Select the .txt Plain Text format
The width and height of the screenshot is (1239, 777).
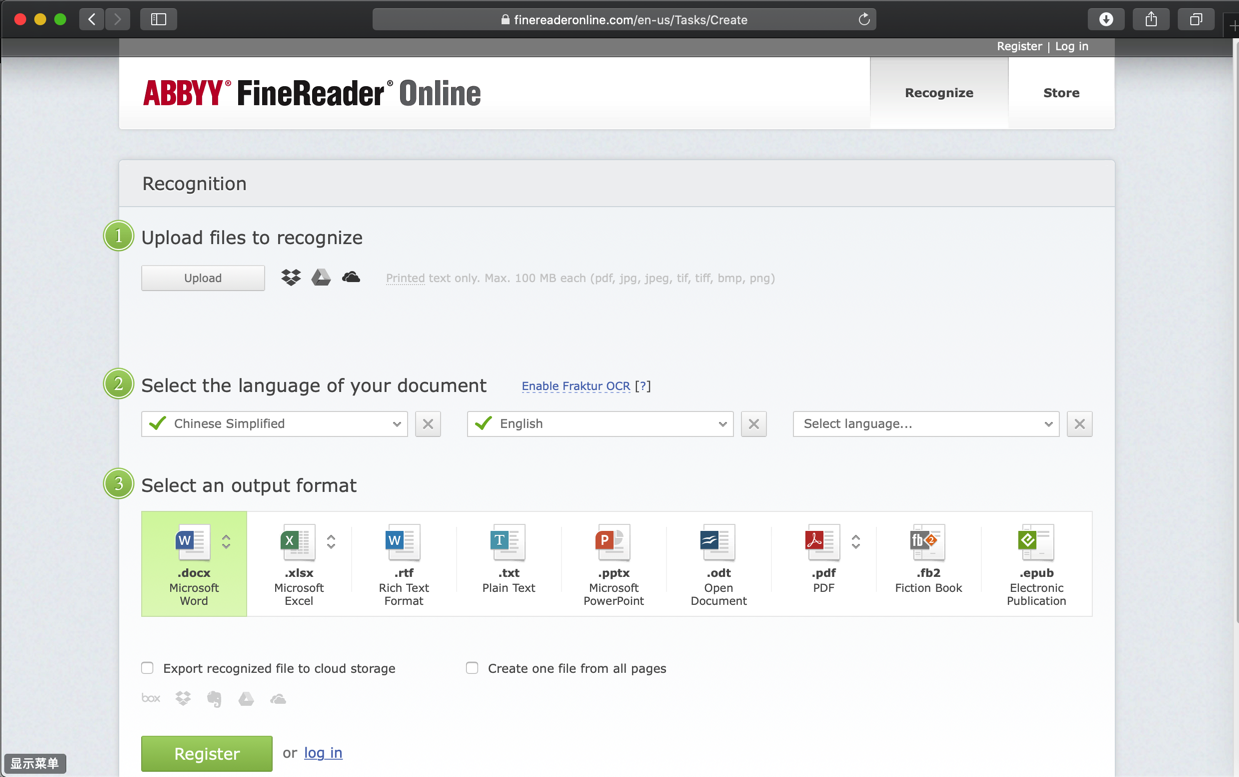coord(509,564)
